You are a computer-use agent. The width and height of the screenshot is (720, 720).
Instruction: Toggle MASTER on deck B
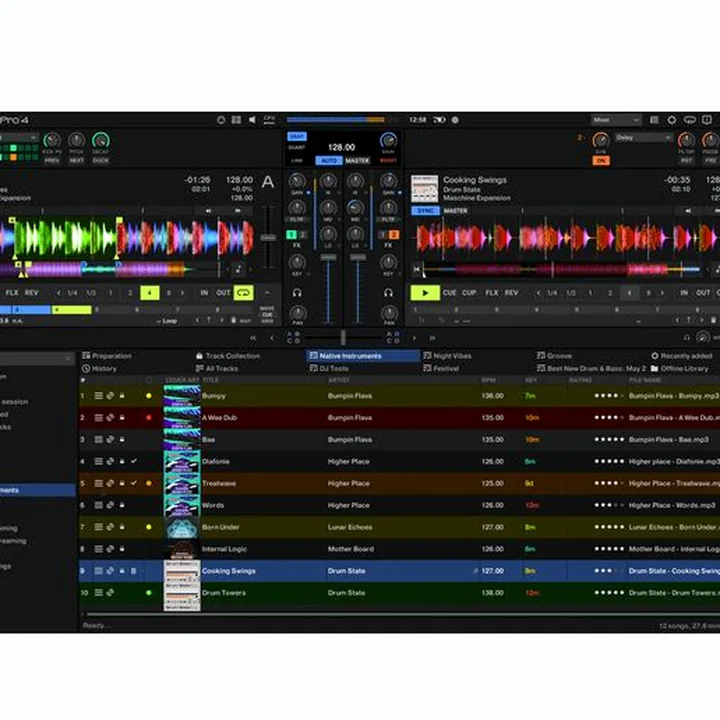(455, 211)
